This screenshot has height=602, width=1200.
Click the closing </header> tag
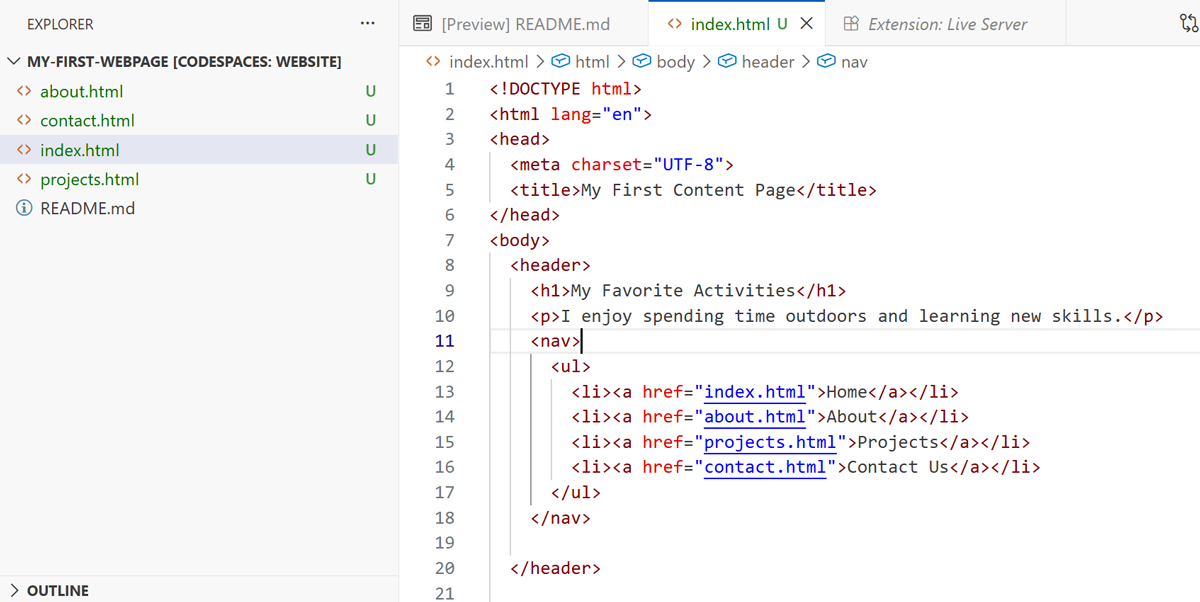(555, 568)
